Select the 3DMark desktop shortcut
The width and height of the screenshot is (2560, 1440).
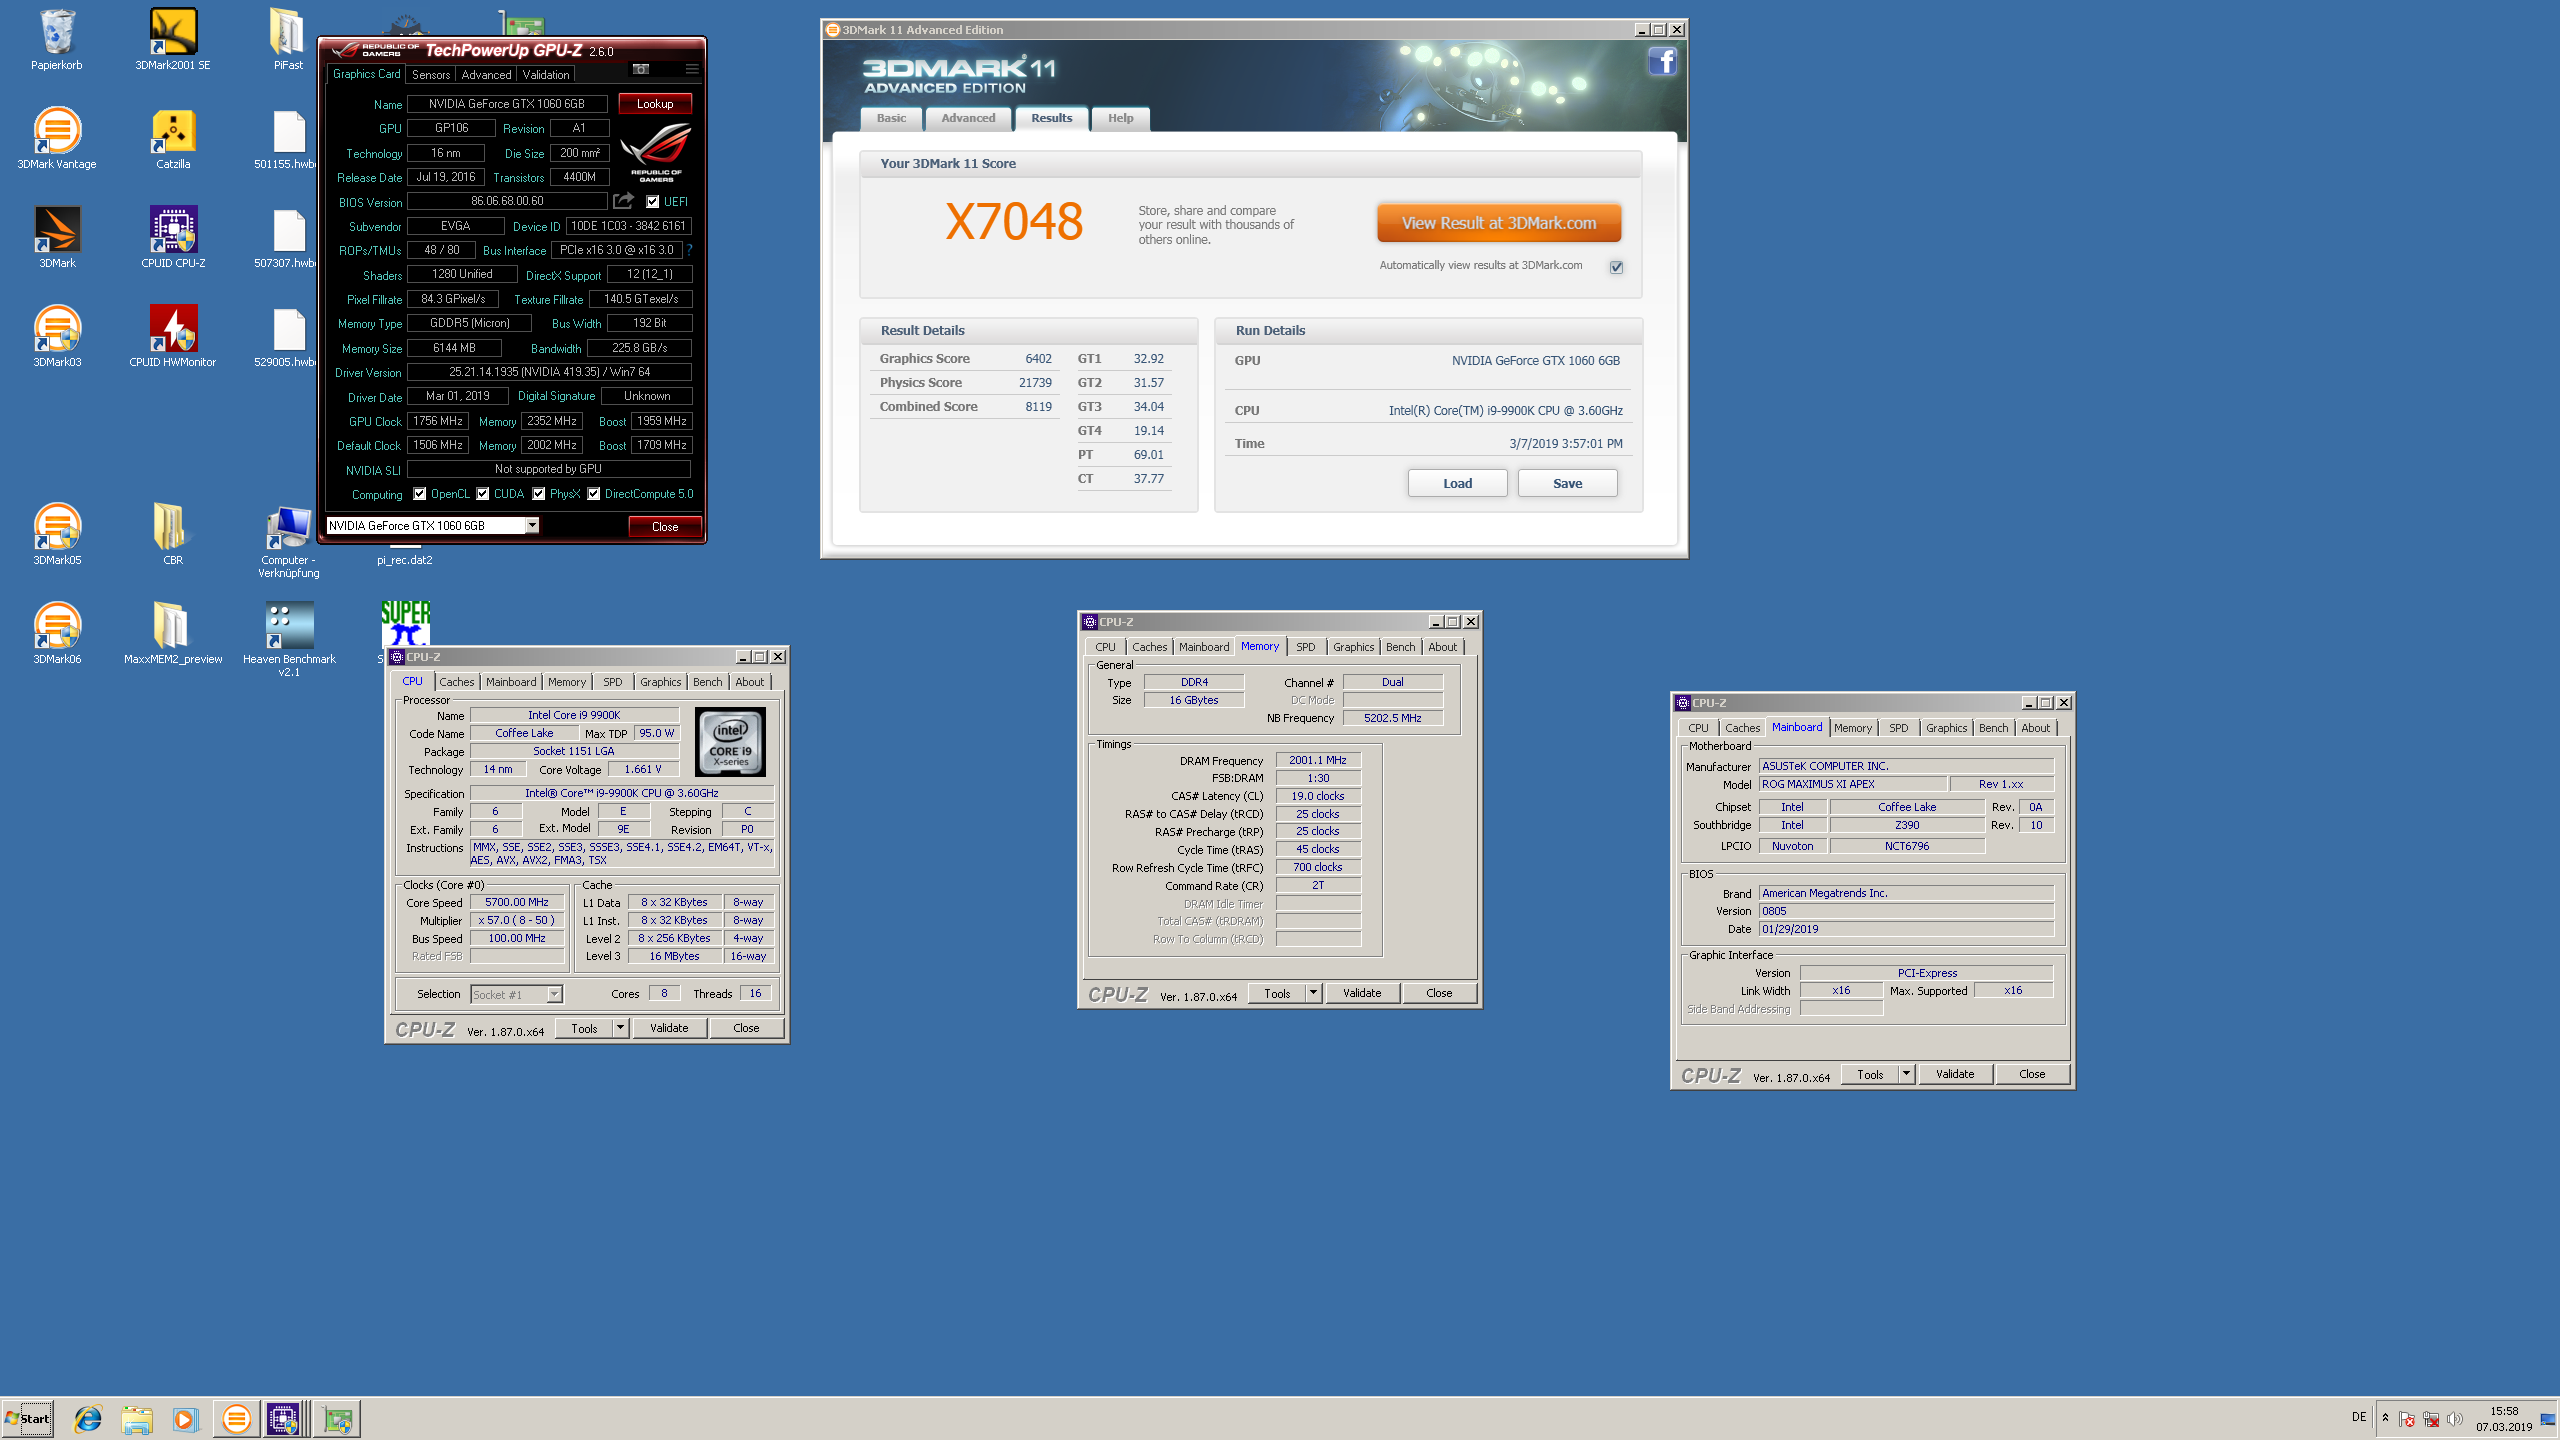[x=57, y=237]
